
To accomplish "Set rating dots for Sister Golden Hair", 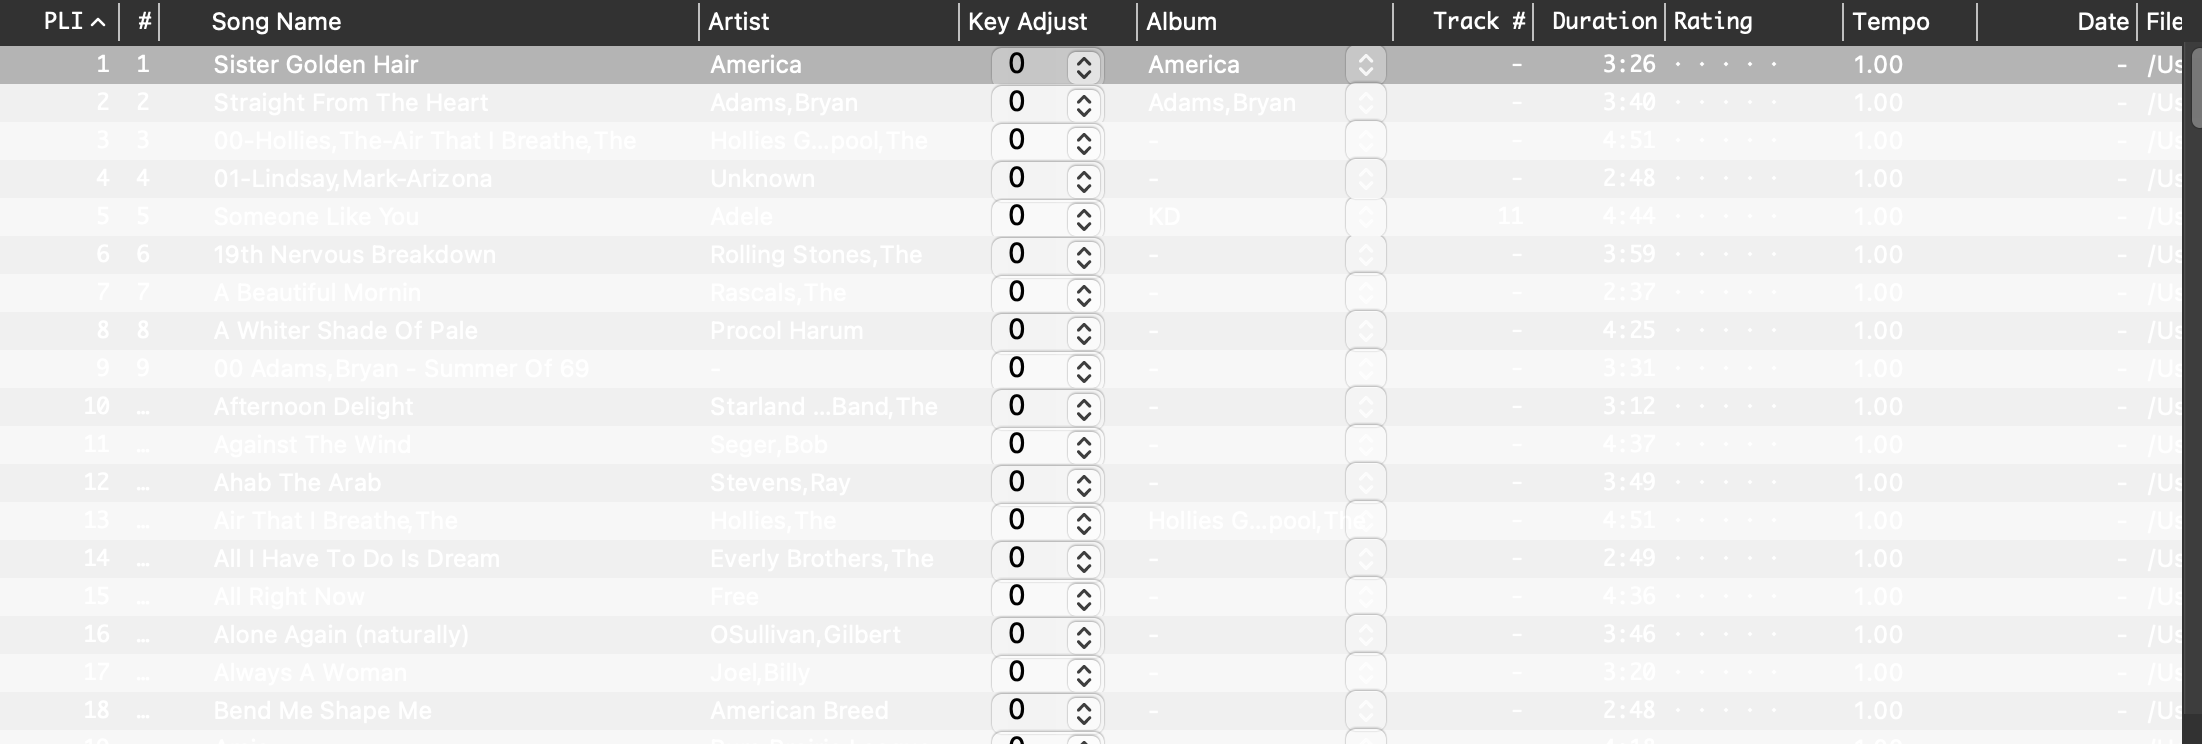I will coord(1725,65).
